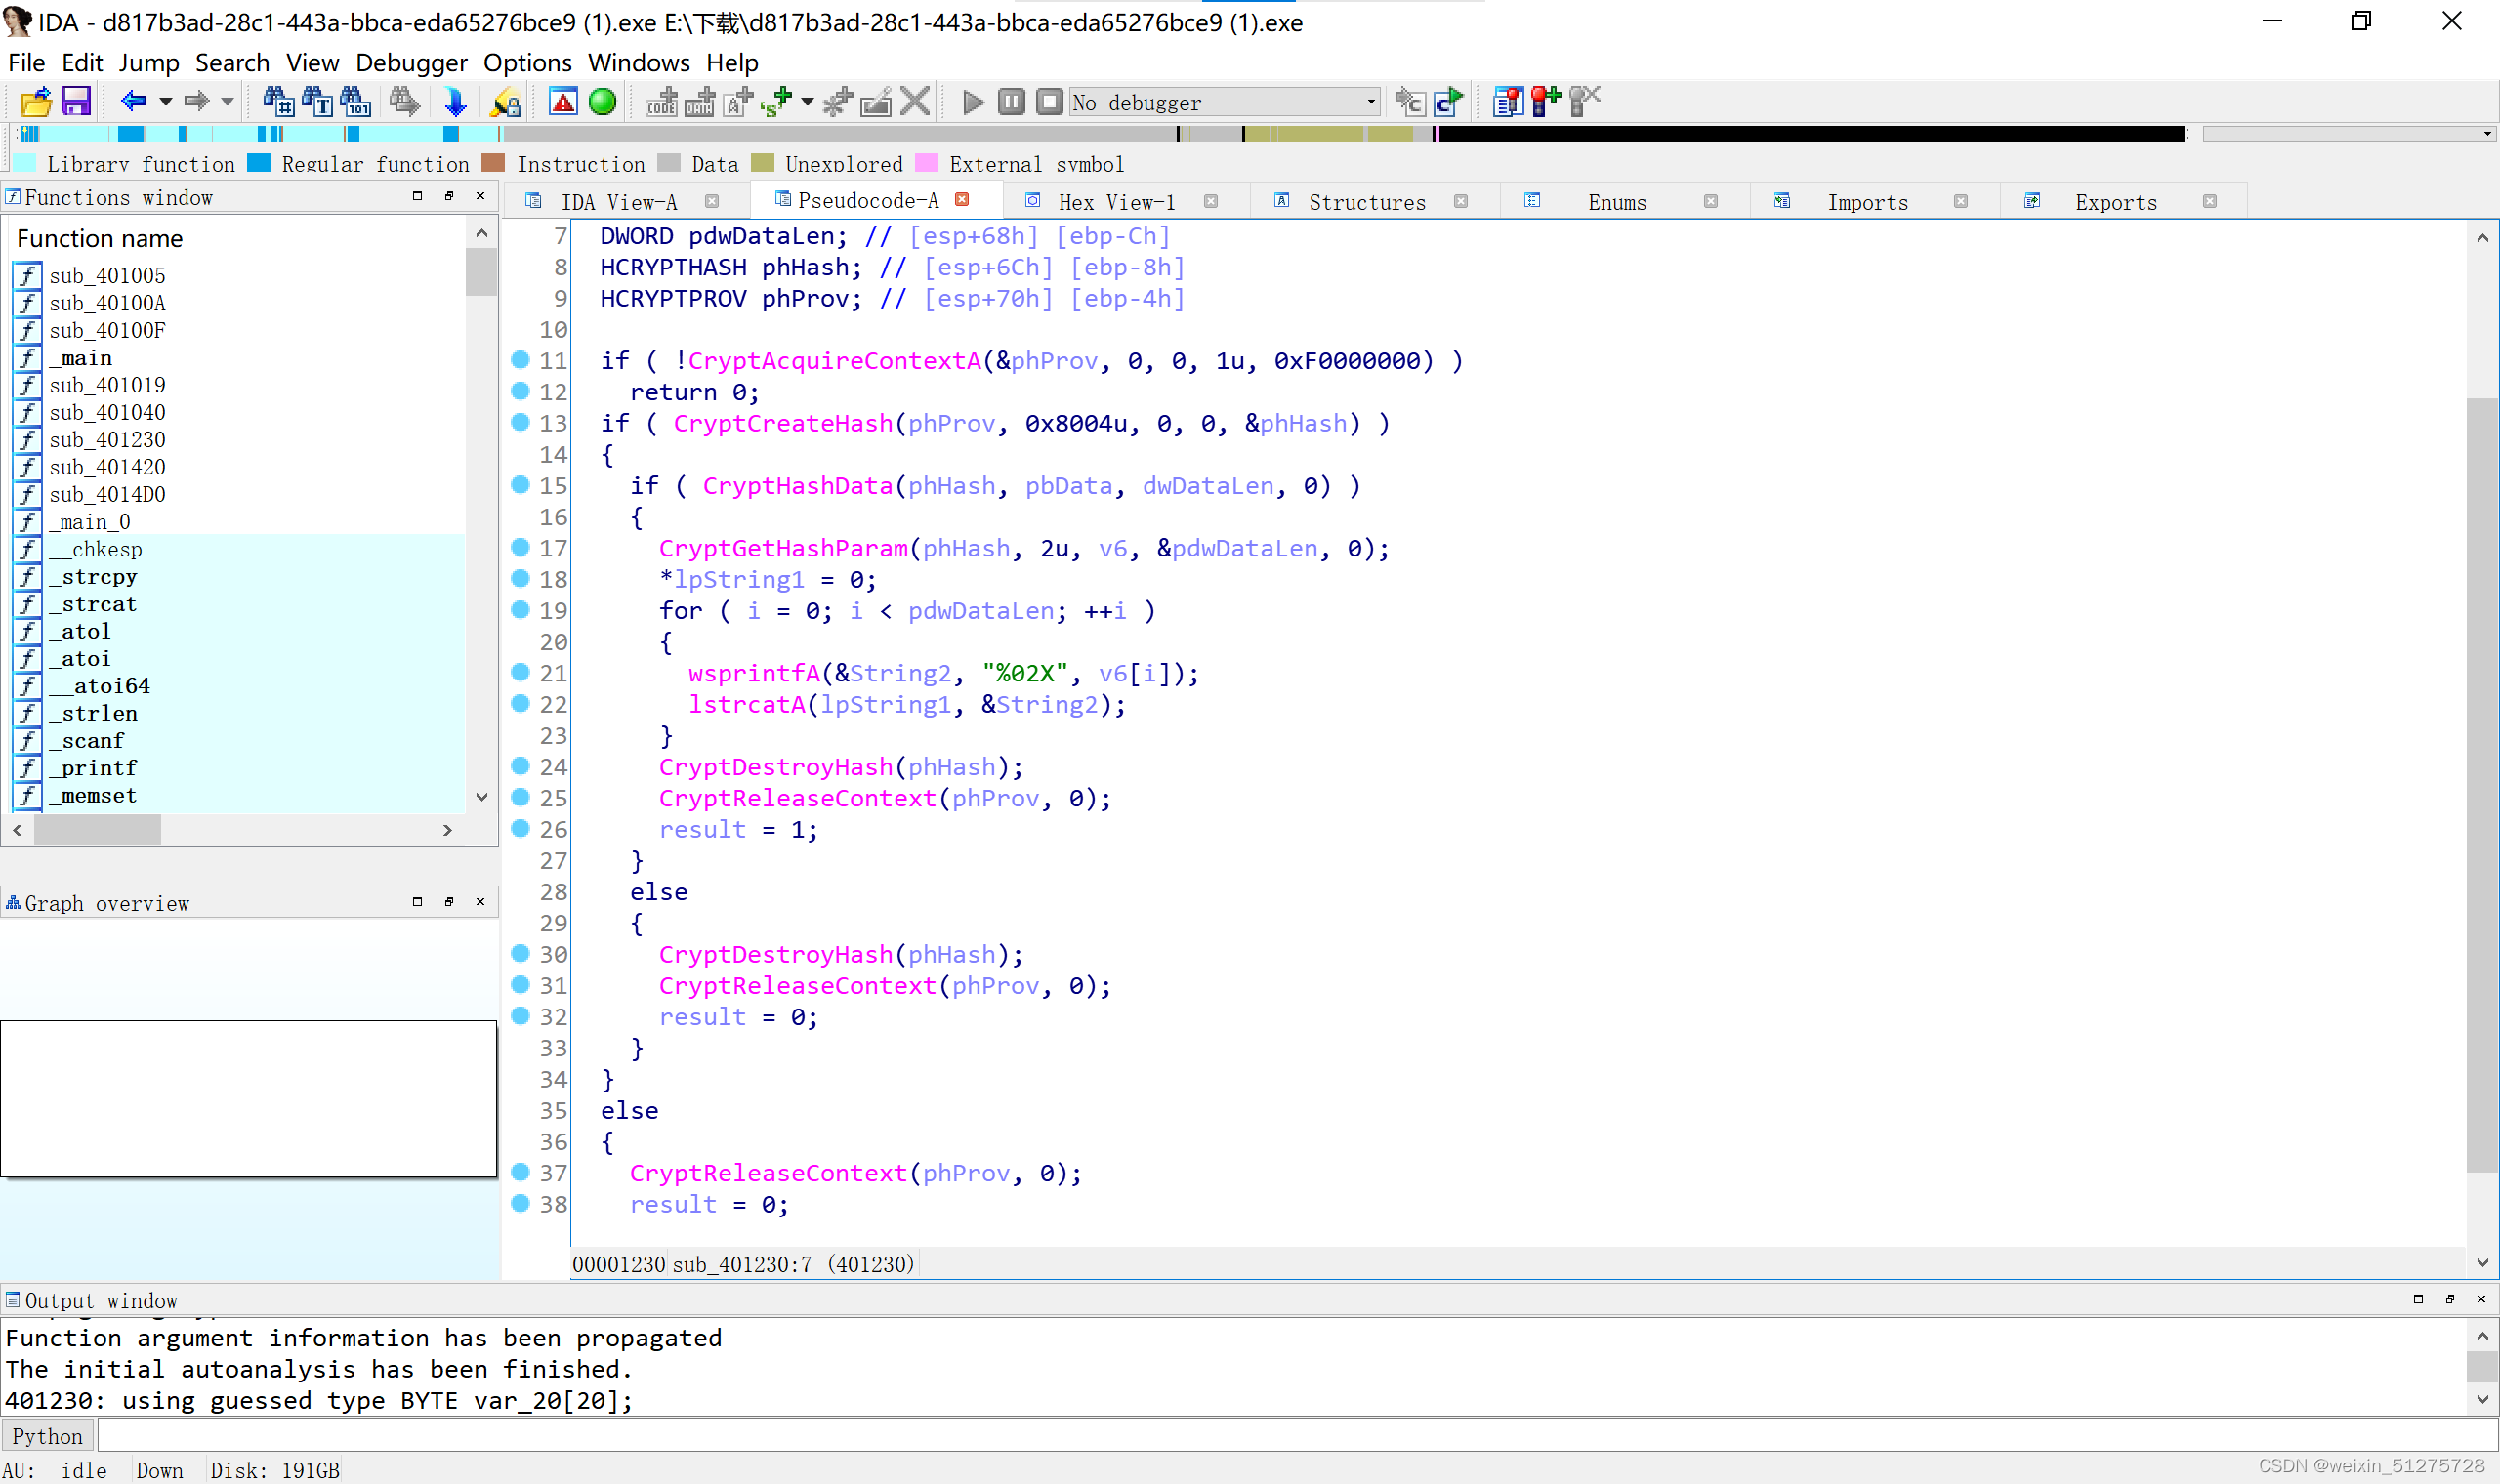Switch to the Hex View-1 tab

click(1117, 202)
